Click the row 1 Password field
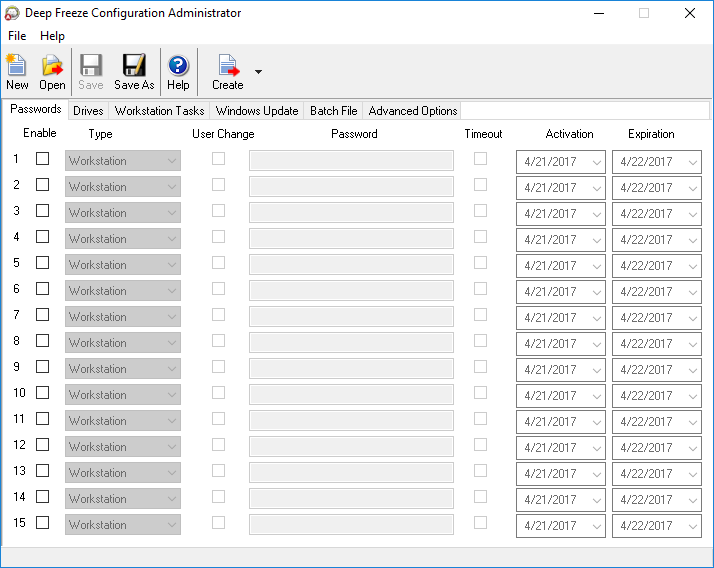Viewport: 714px width, 568px height. click(351, 161)
